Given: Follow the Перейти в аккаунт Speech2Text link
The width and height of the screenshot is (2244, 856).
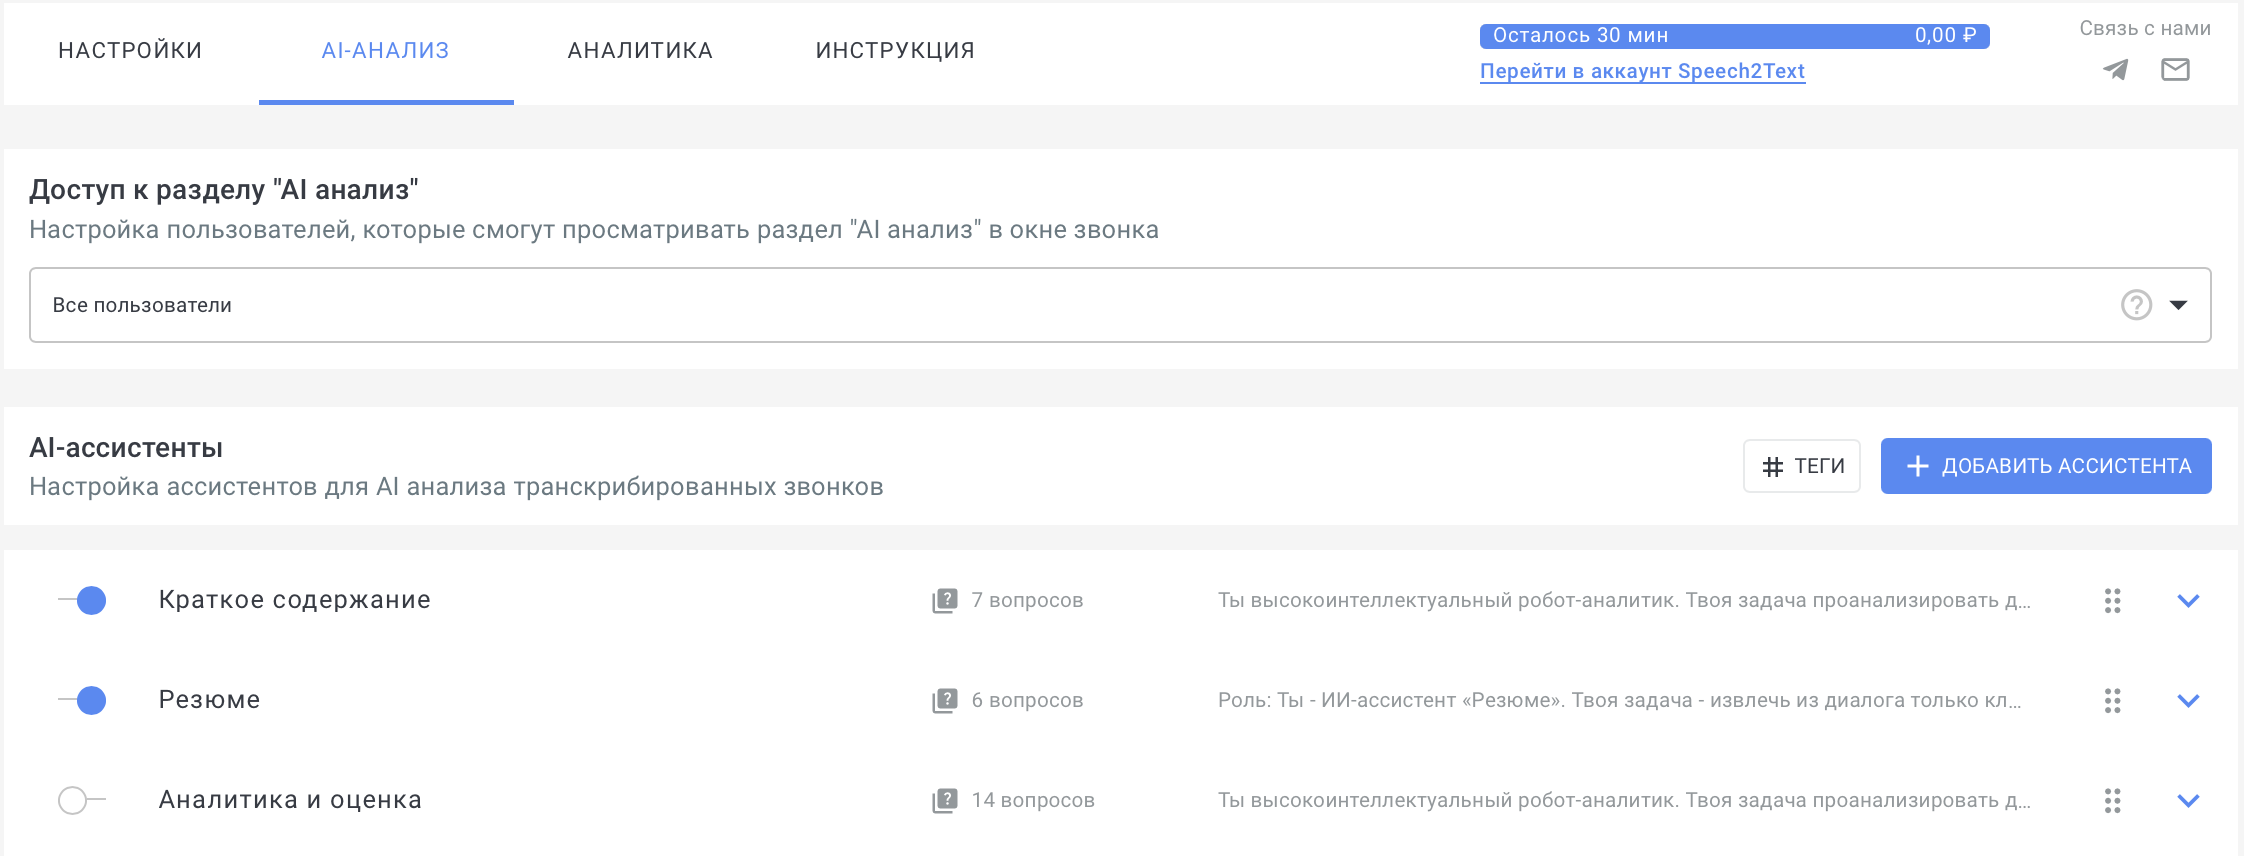Looking at the screenshot, I should [x=1642, y=71].
